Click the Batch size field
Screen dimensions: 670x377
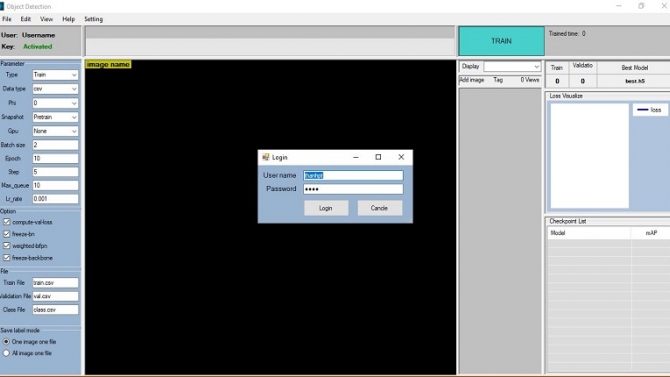[x=55, y=145]
